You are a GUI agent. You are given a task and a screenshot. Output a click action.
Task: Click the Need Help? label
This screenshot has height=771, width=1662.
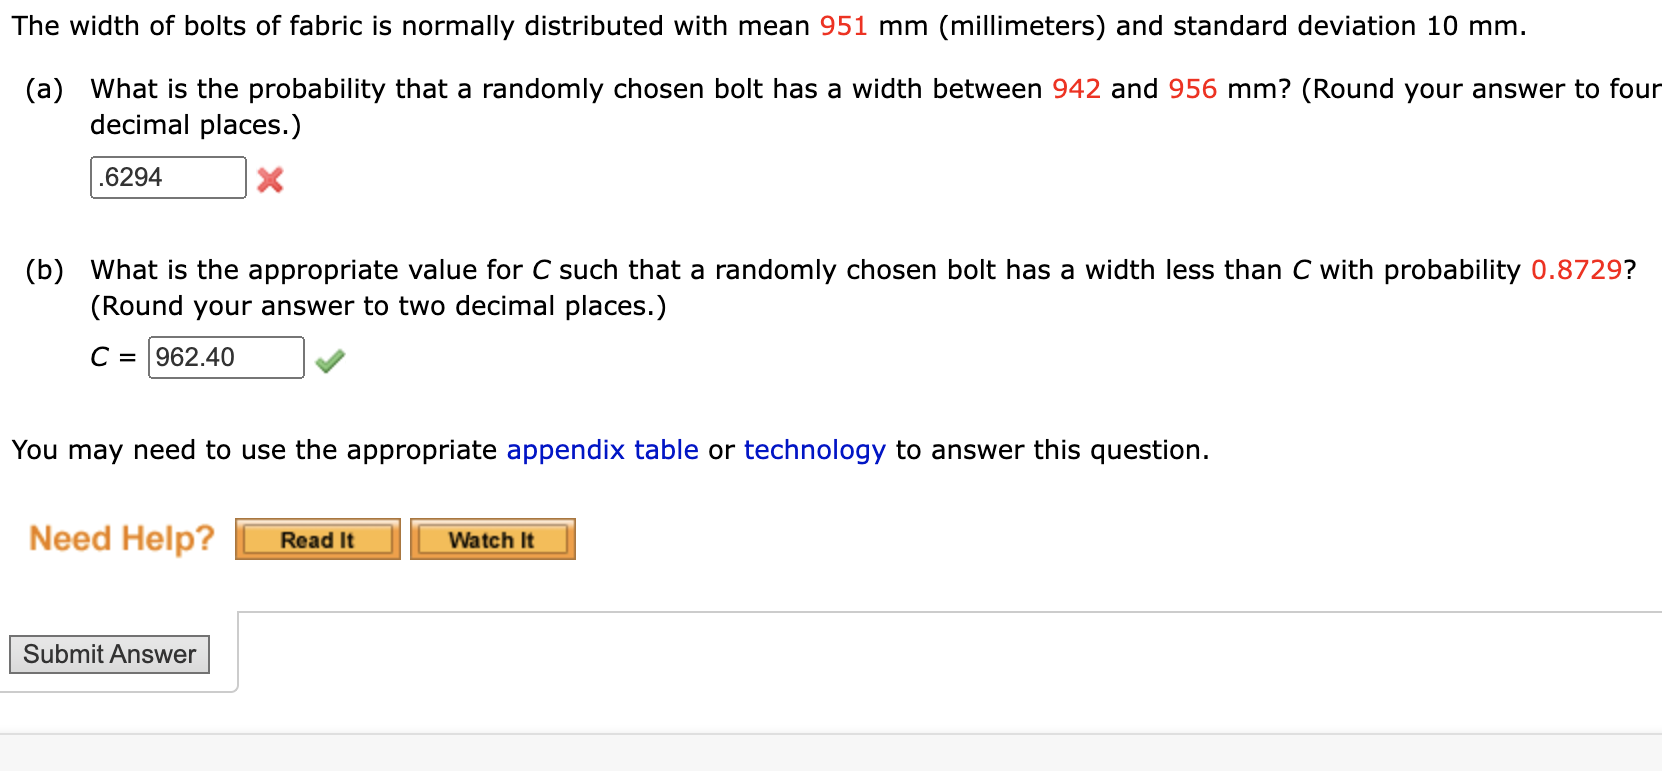(121, 539)
